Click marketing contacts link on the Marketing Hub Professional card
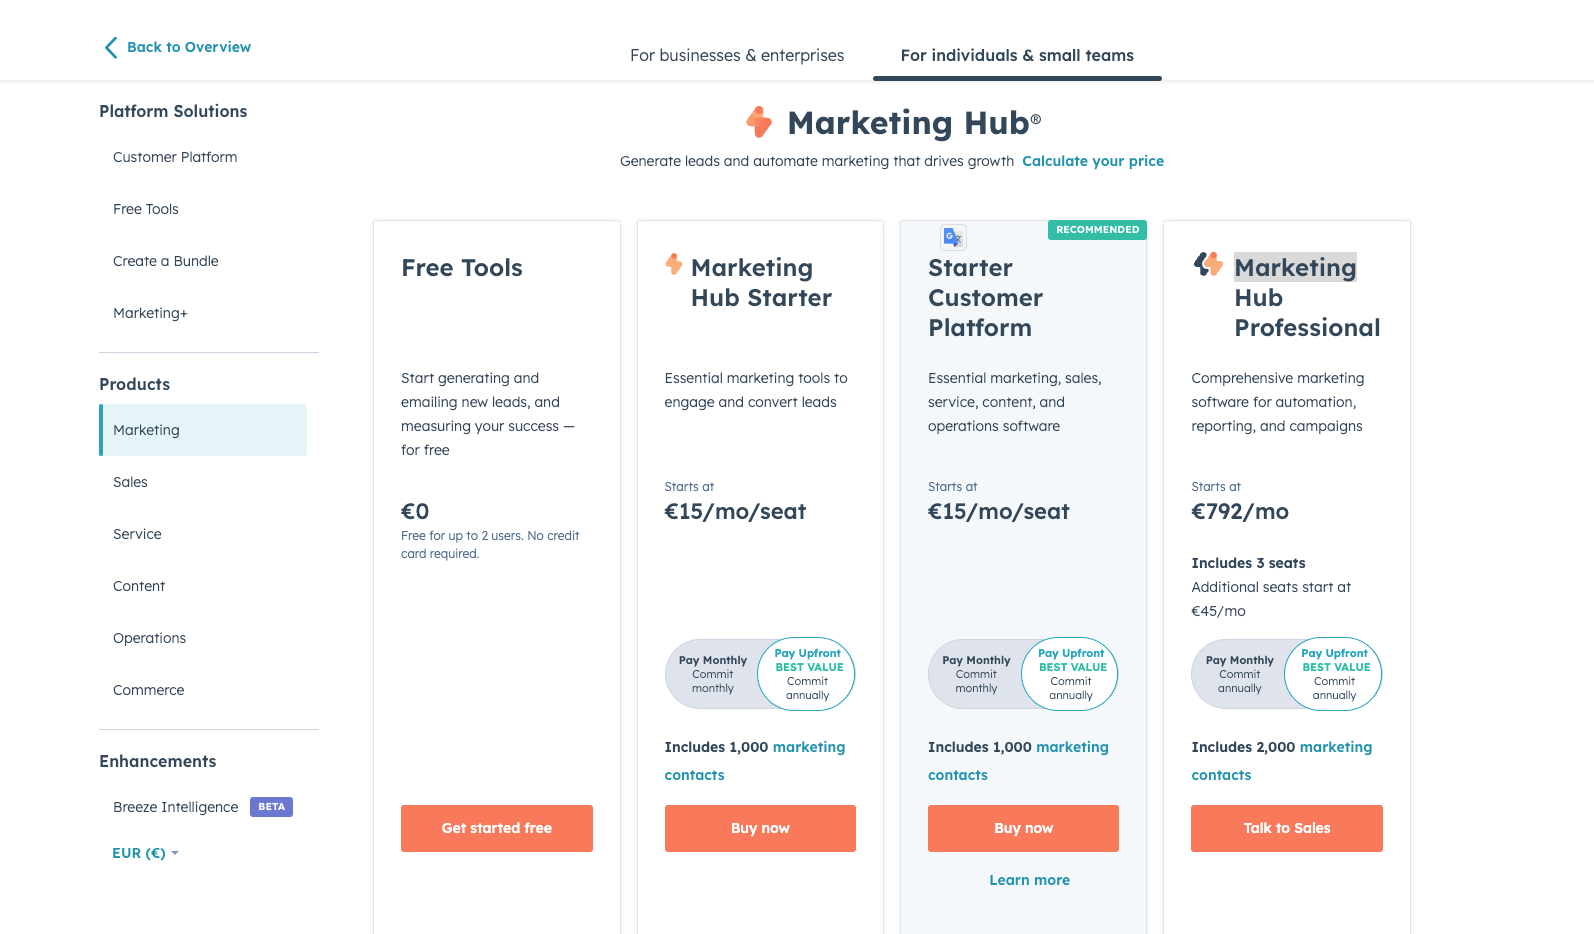Viewport: 1594px width, 934px height. coord(1282,761)
